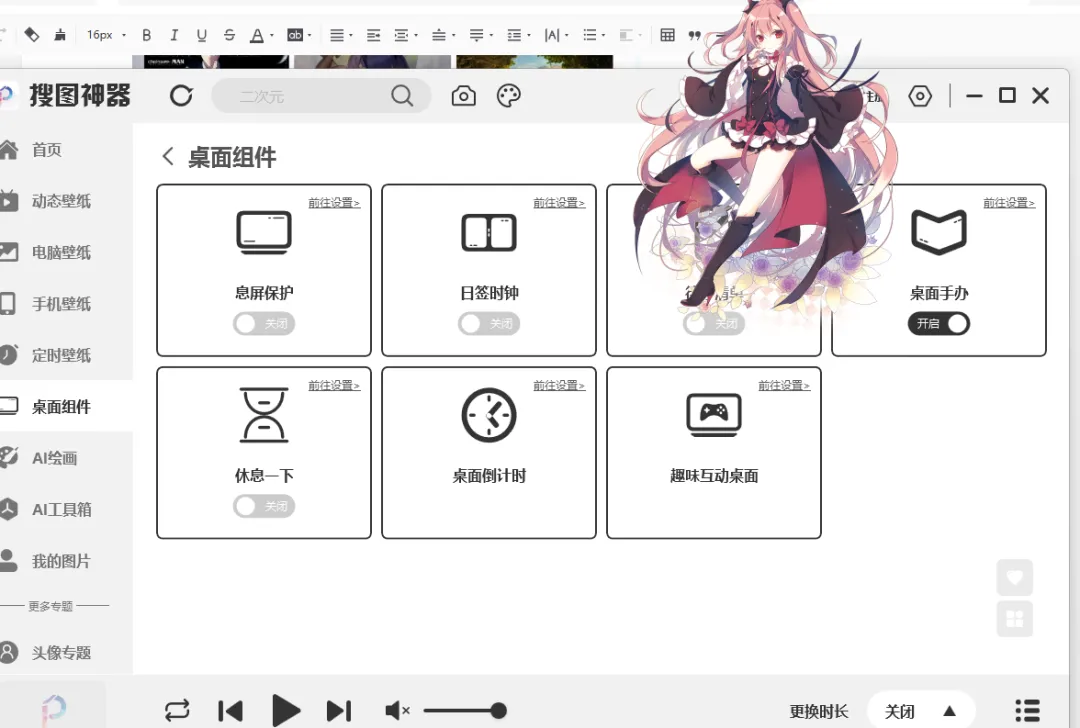Insert a table with the table icon
1080x728 pixels.
click(x=667, y=35)
